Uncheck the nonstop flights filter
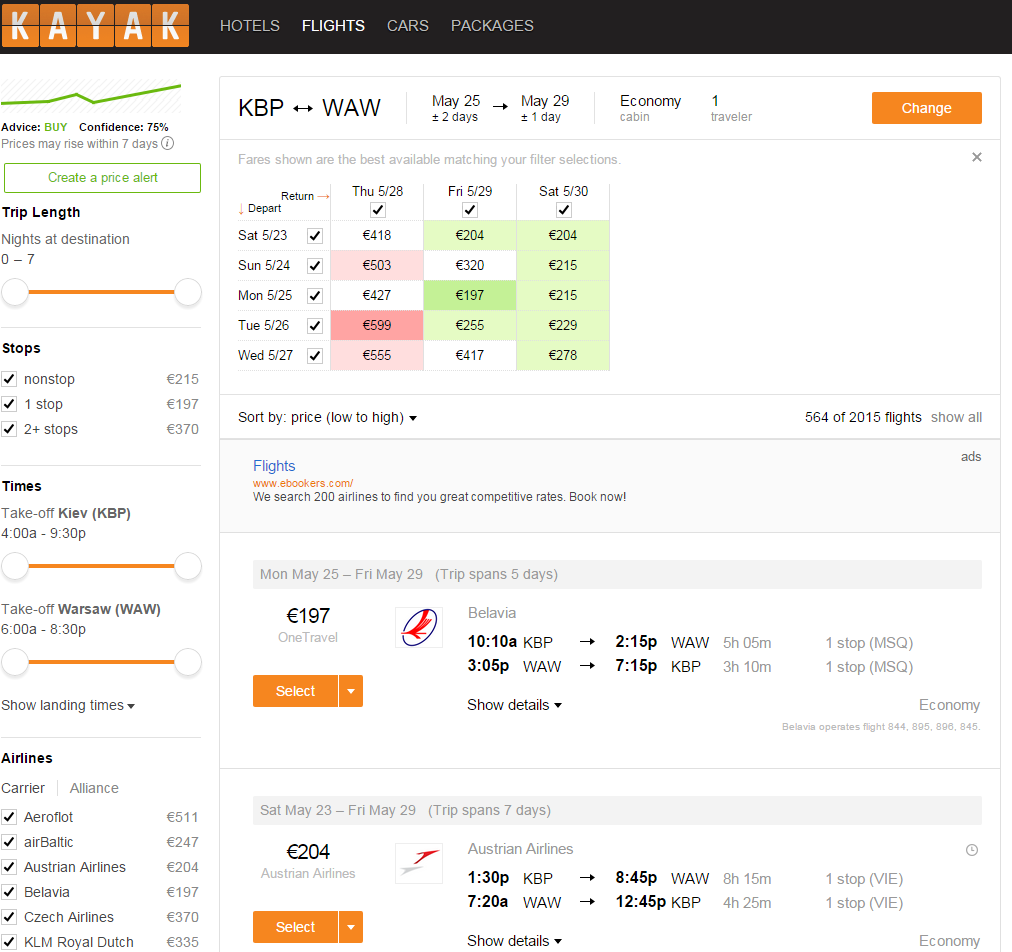The height and width of the screenshot is (952, 1012). 9,379
